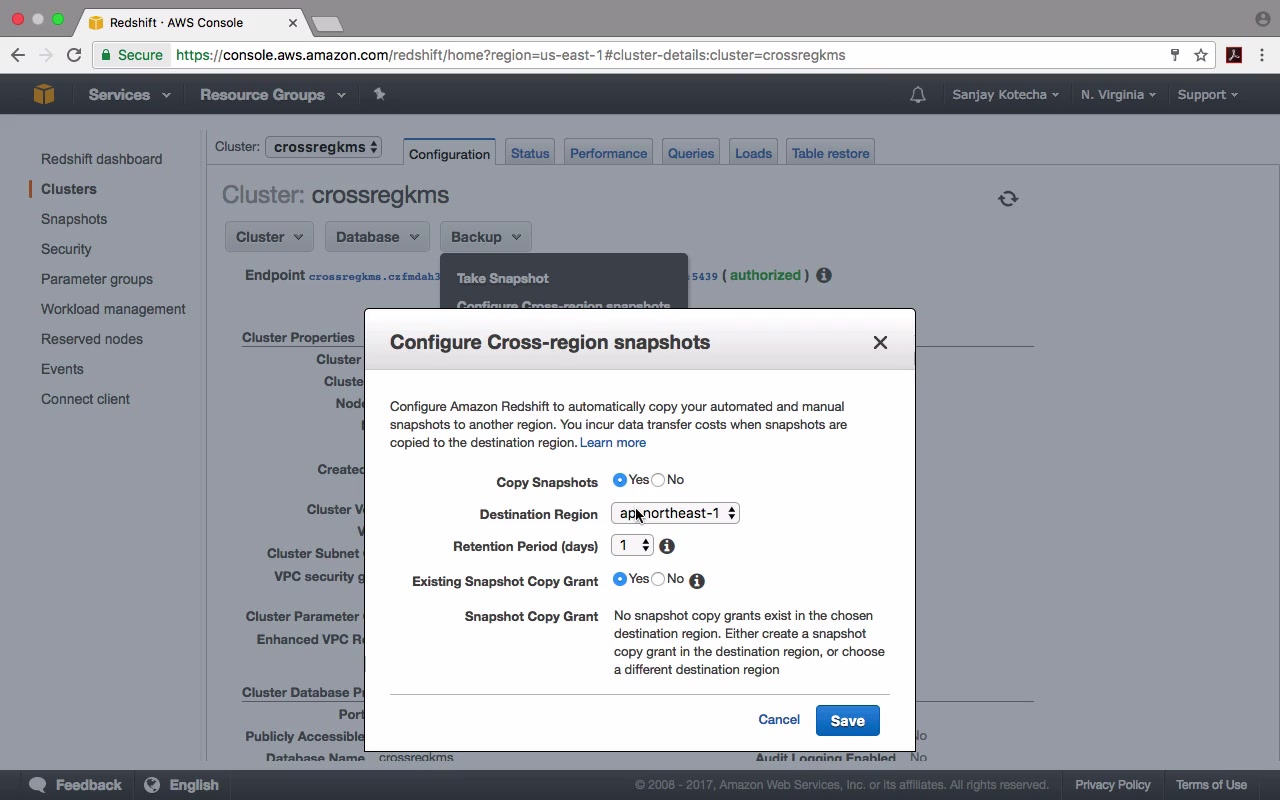Open the Support menu
This screenshot has width=1280, height=800.
tap(1207, 95)
